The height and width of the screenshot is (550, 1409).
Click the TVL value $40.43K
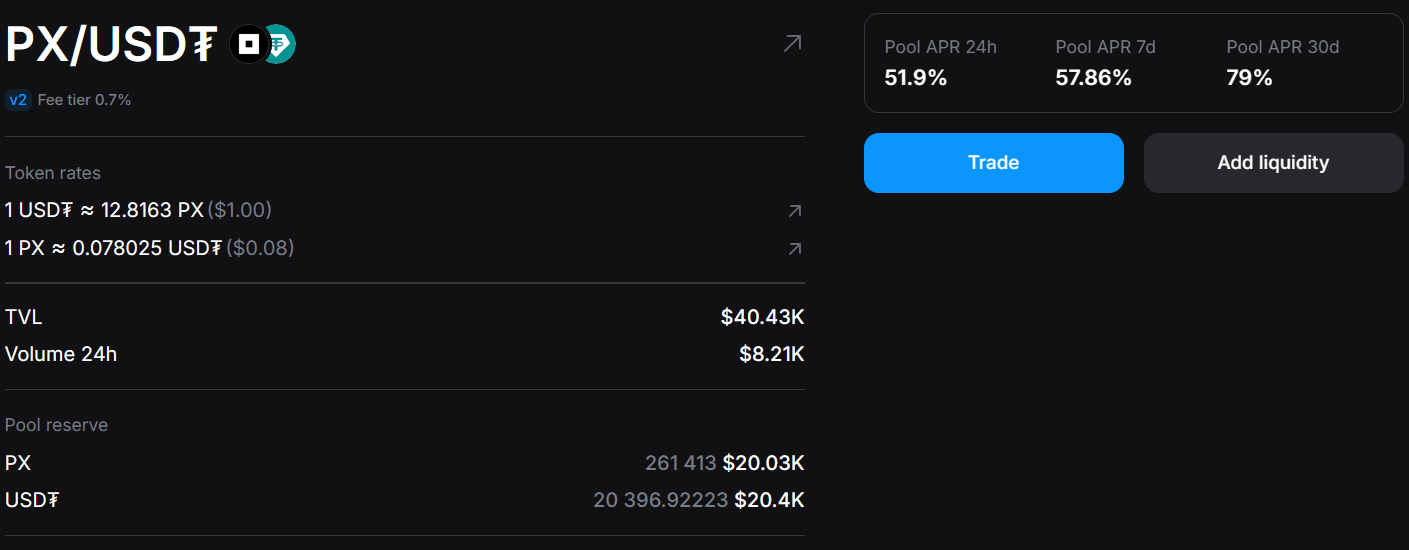point(762,318)
